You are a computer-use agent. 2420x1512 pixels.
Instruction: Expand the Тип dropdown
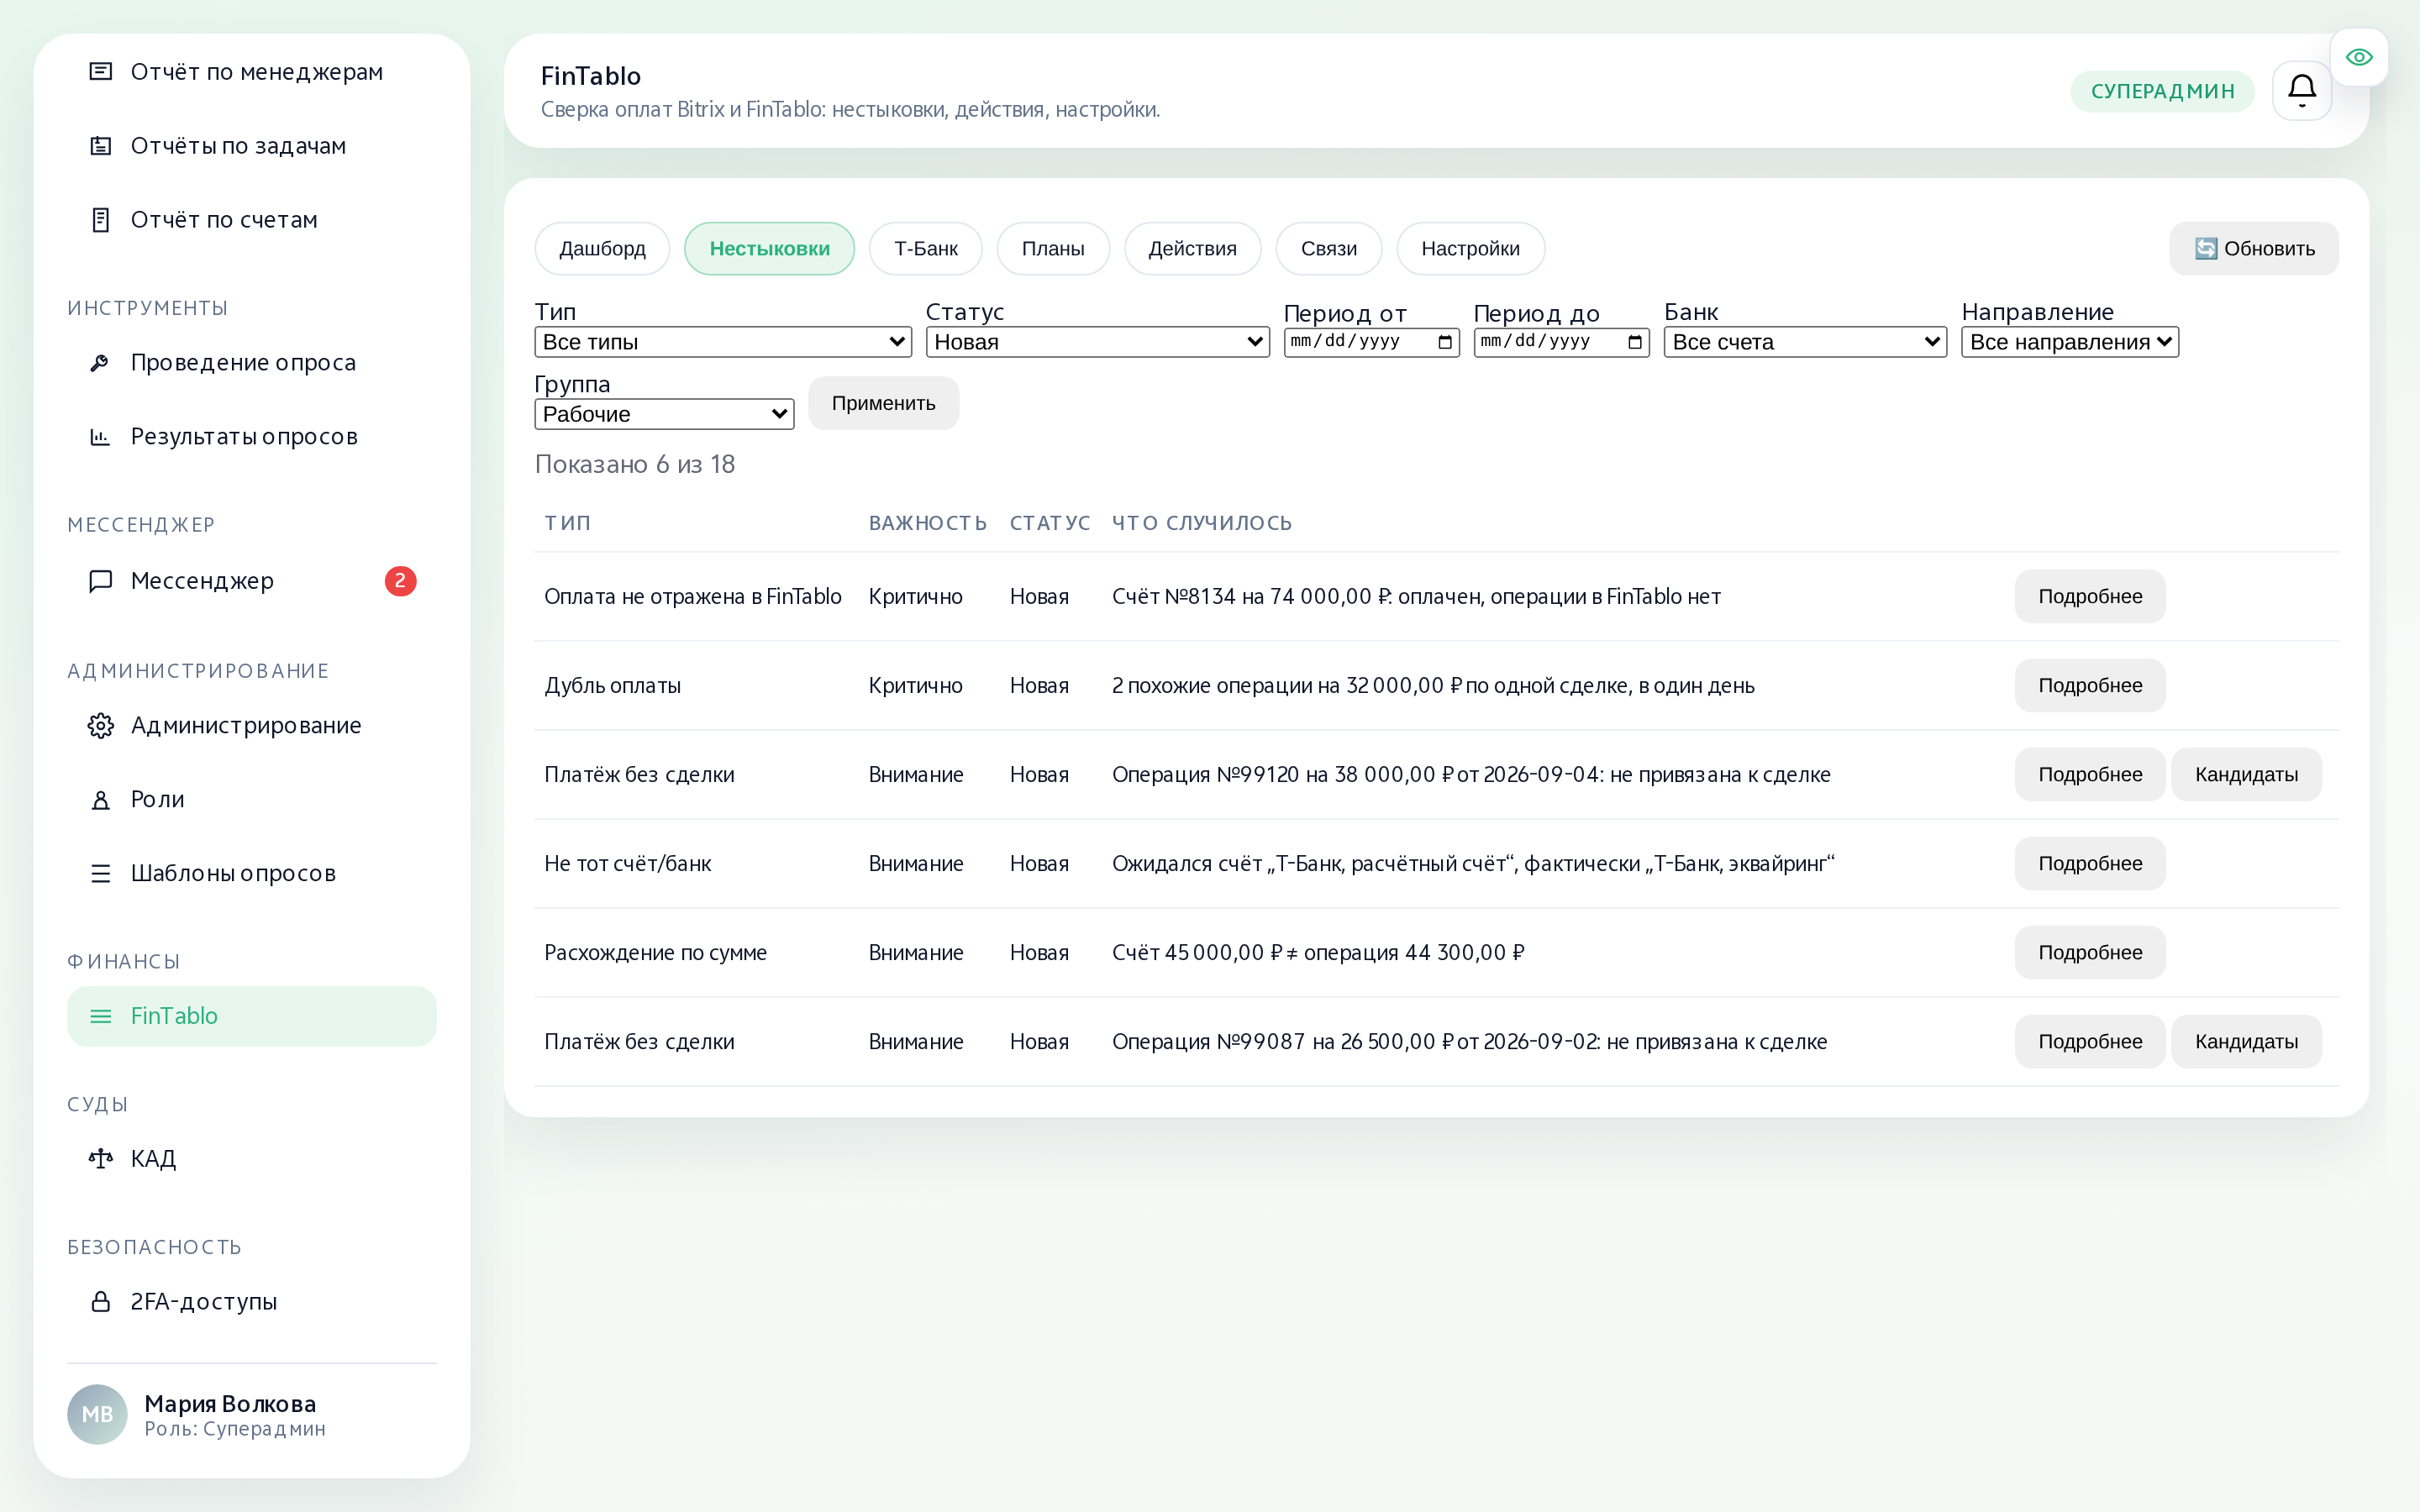pyautogui.click(x=723, y=342)
